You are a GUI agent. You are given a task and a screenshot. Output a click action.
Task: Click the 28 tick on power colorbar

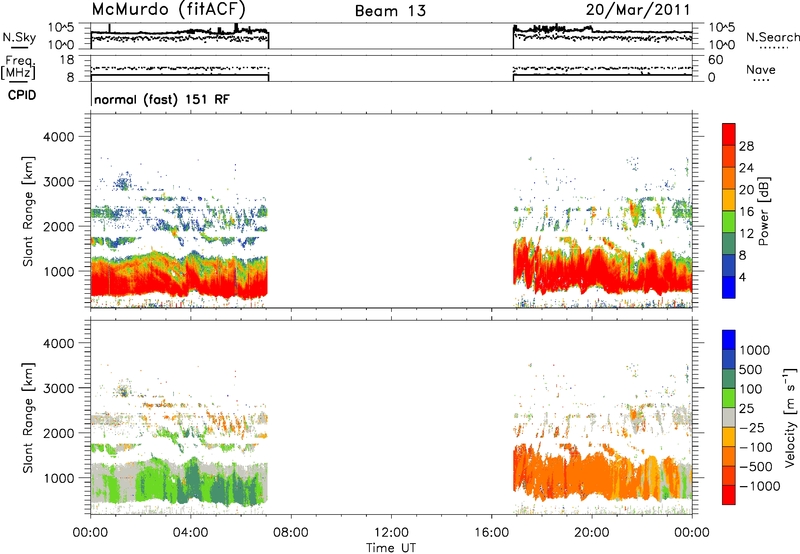point(746,146)
